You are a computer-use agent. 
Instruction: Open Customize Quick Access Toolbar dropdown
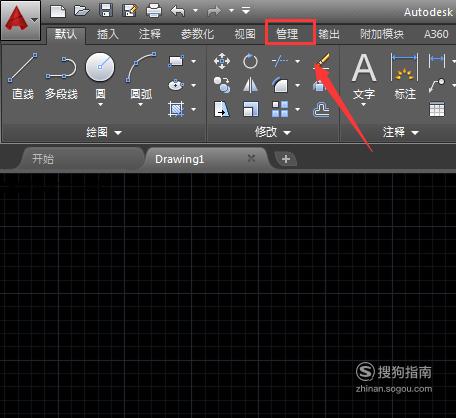[246, 11]
